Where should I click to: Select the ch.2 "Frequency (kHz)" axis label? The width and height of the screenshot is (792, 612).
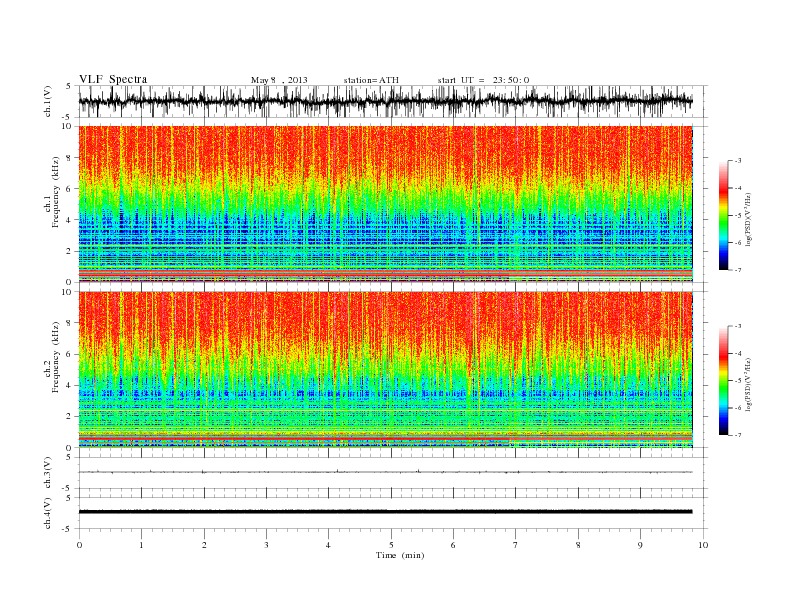coord(56,356)
